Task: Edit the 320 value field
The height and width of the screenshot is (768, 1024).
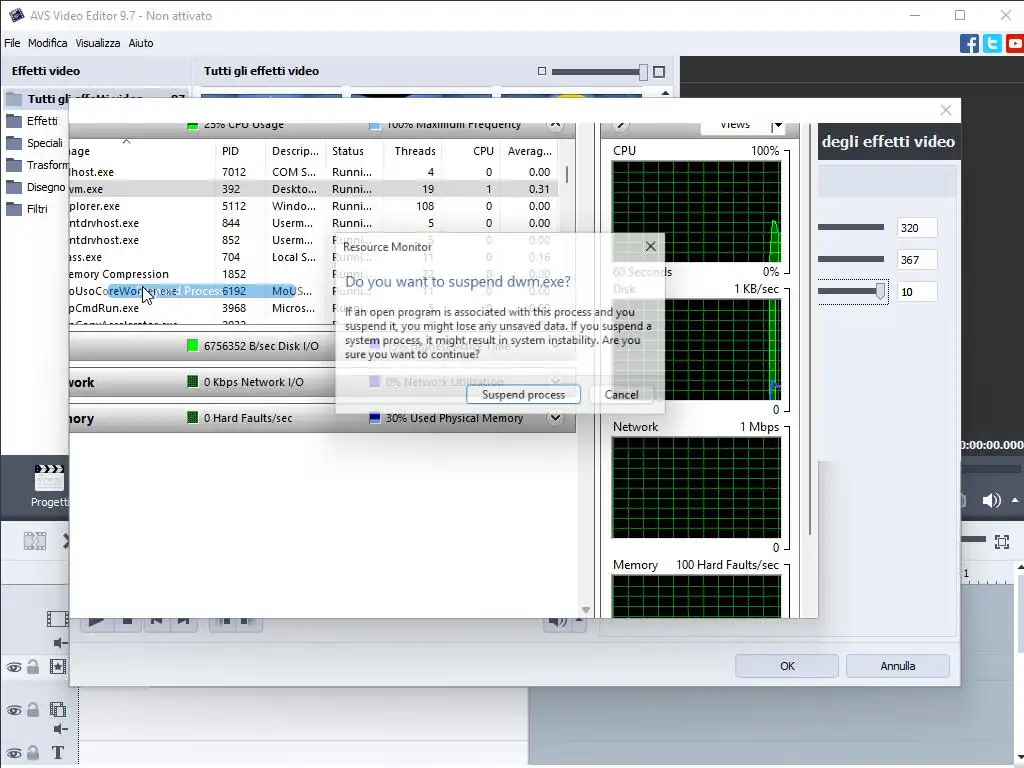Action: 917,228
